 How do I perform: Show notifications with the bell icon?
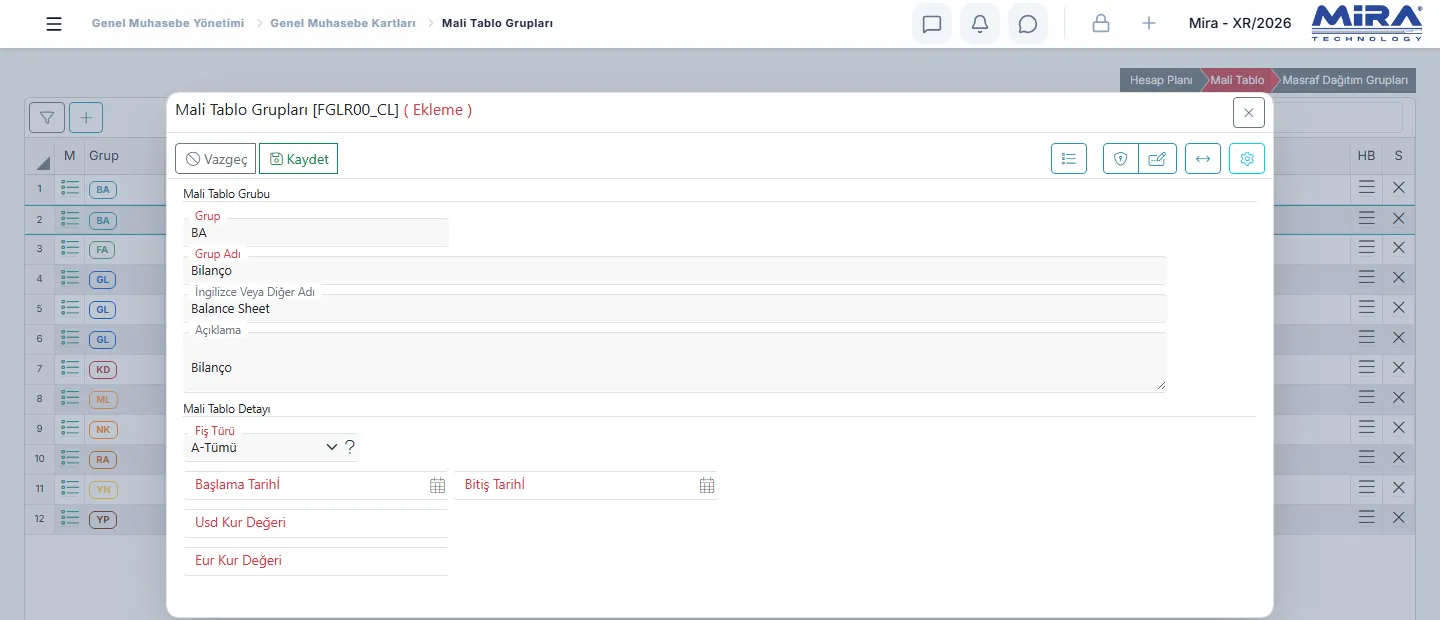(980, 24)
